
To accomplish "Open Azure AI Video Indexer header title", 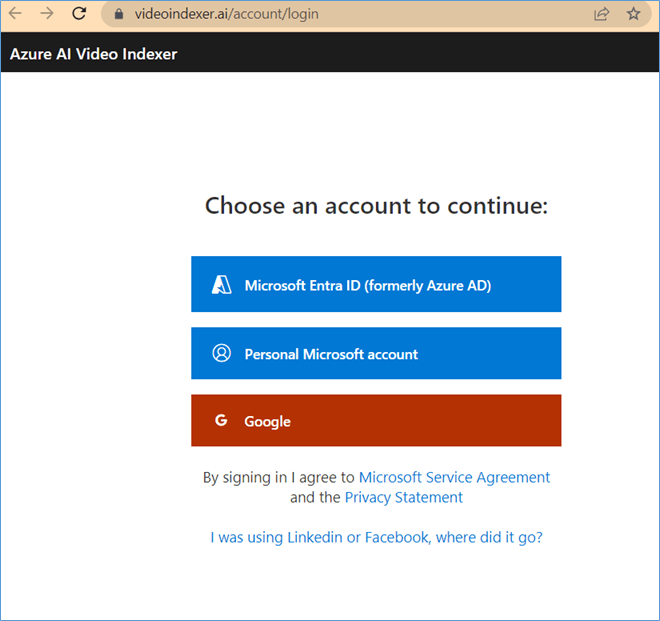I will pos(93,54).
